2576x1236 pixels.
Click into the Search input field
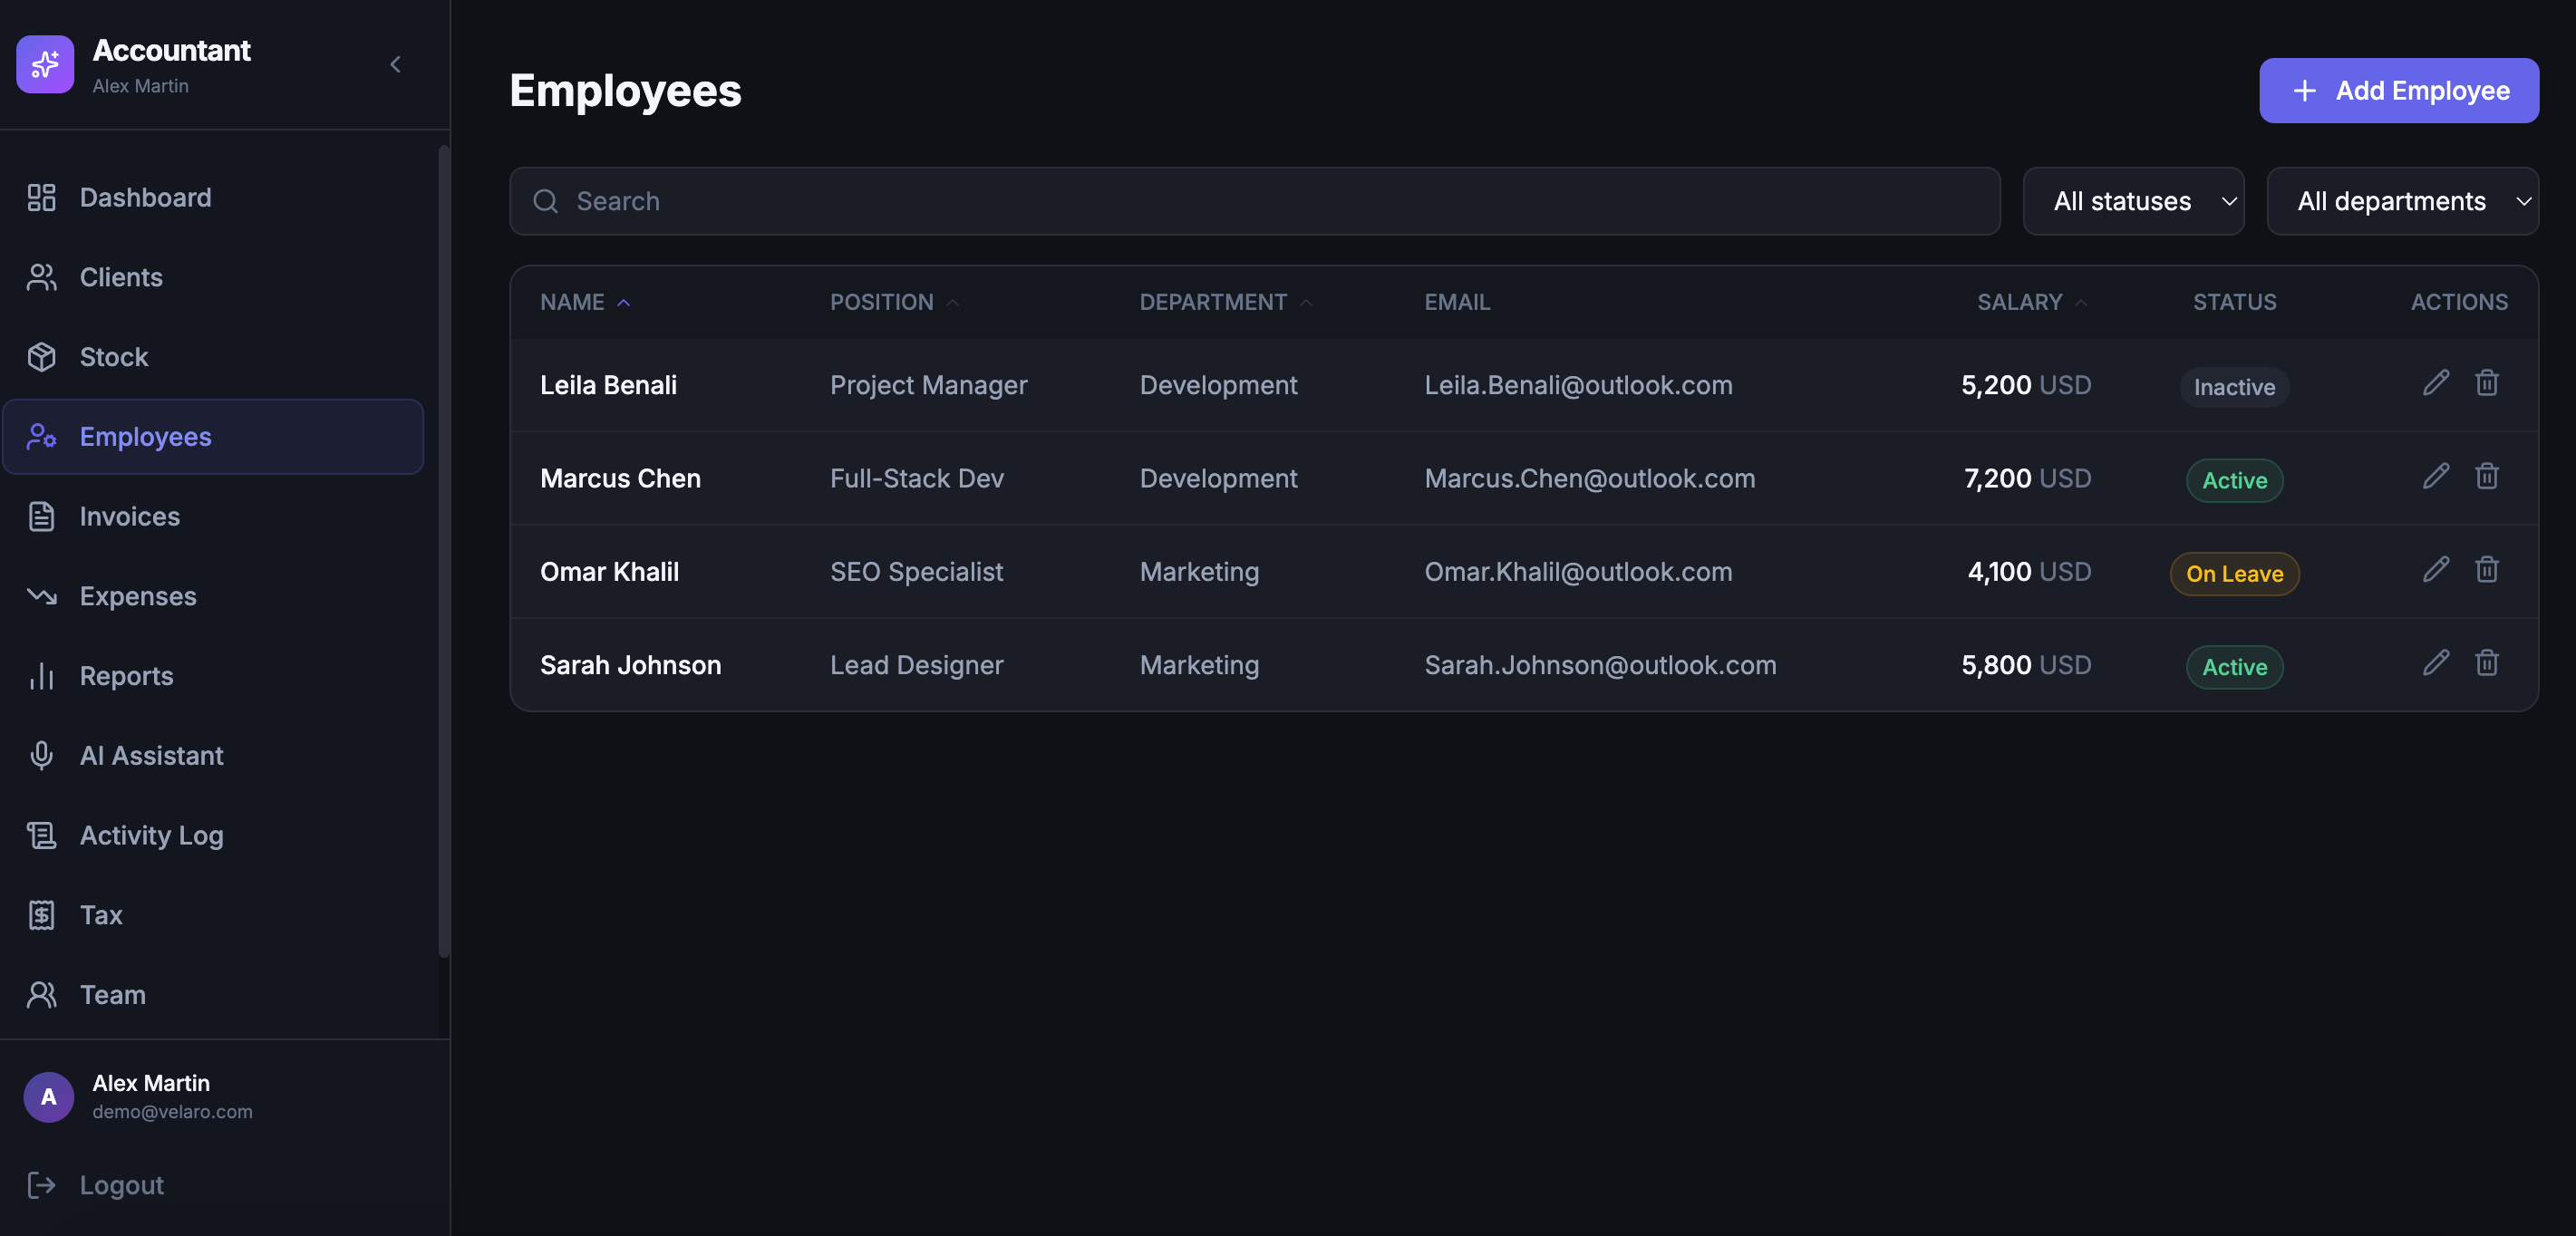[1254, 201]
